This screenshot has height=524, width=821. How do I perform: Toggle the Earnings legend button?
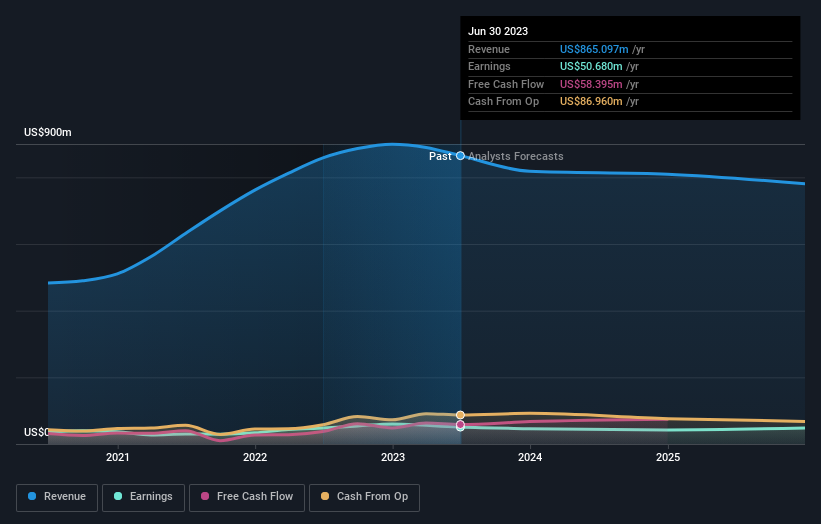click(143, 497)
